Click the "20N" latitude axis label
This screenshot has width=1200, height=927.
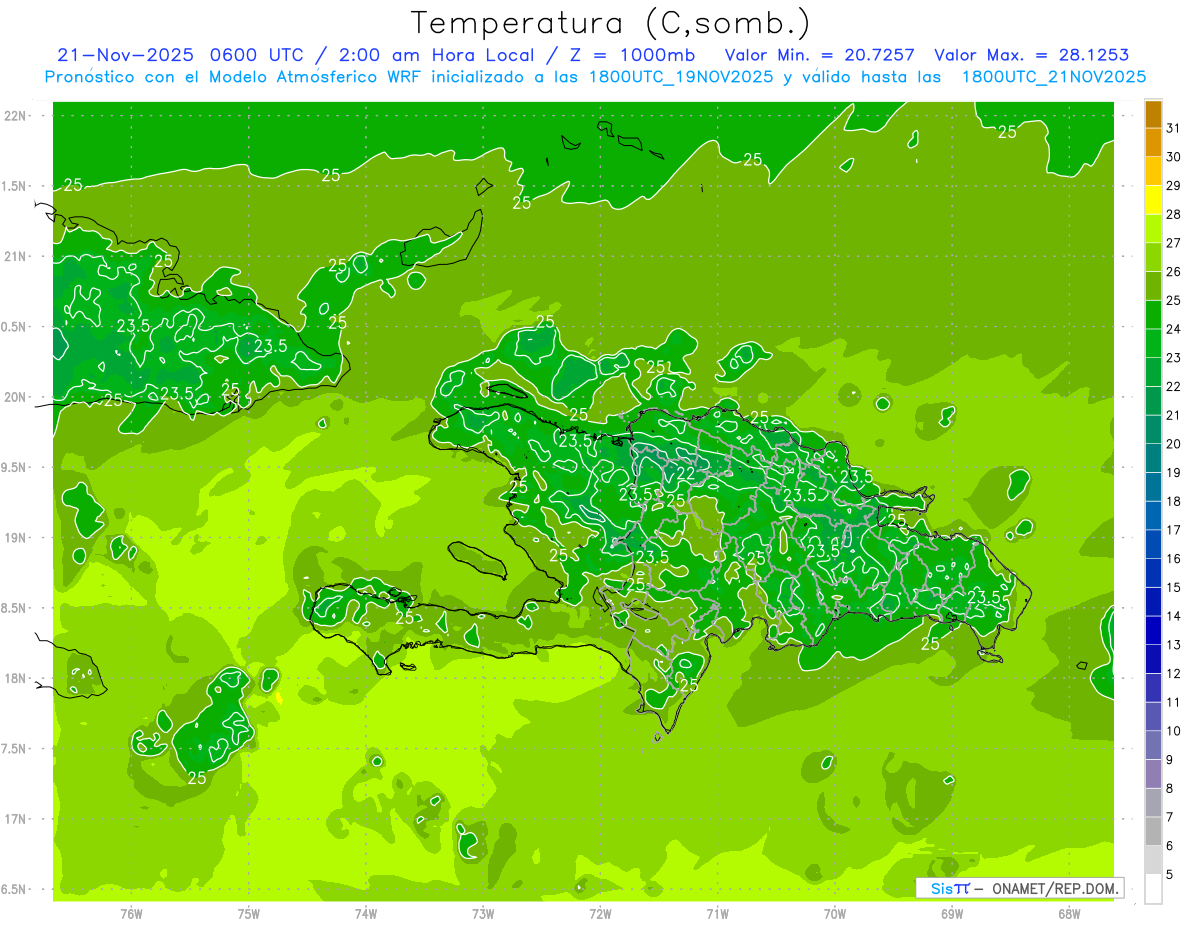[16, 398]
